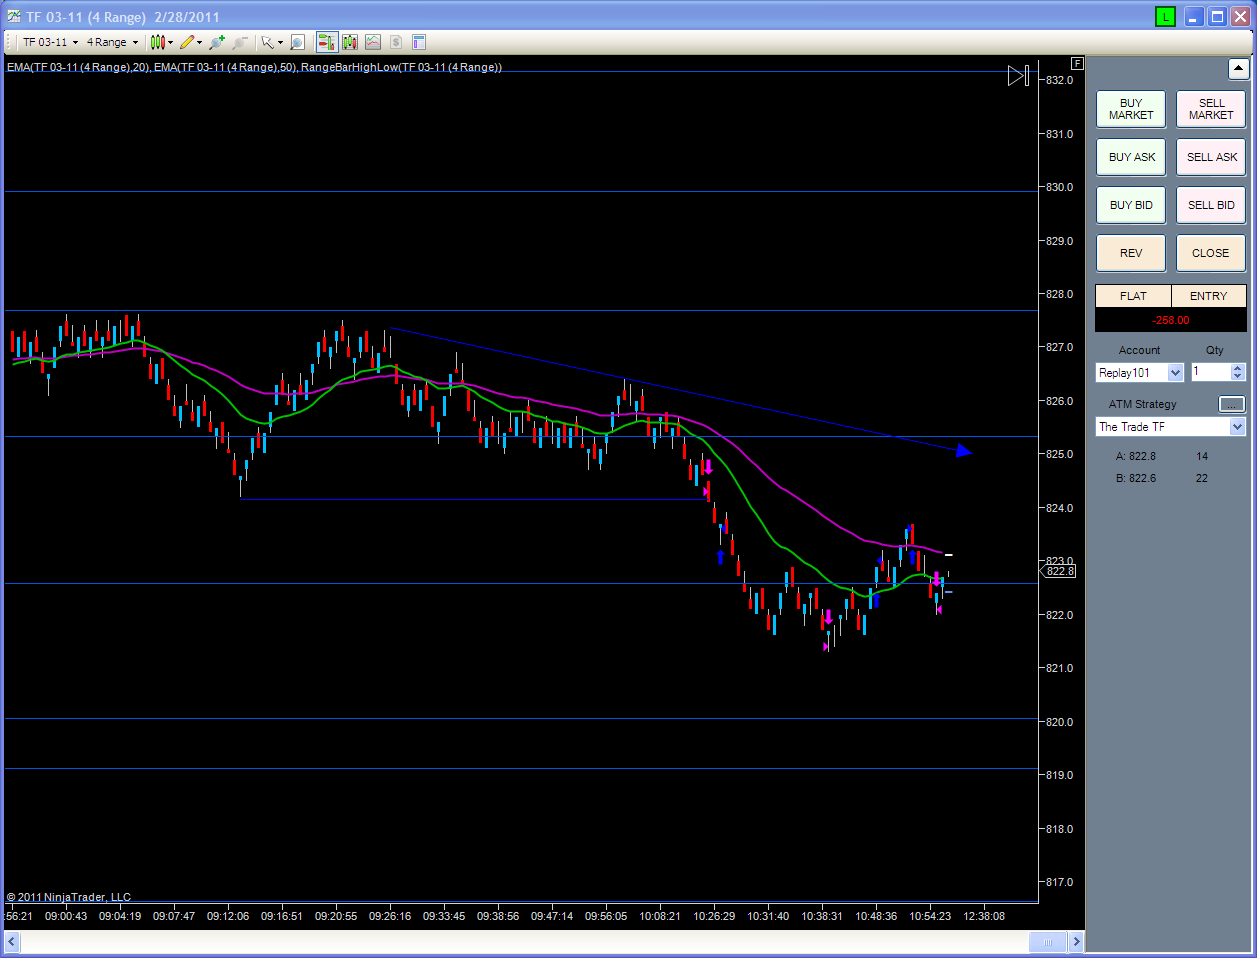This screenshot has height=958, width=1257.
Task: Click the 830.0 price axis label
Action: [1060, 187]
